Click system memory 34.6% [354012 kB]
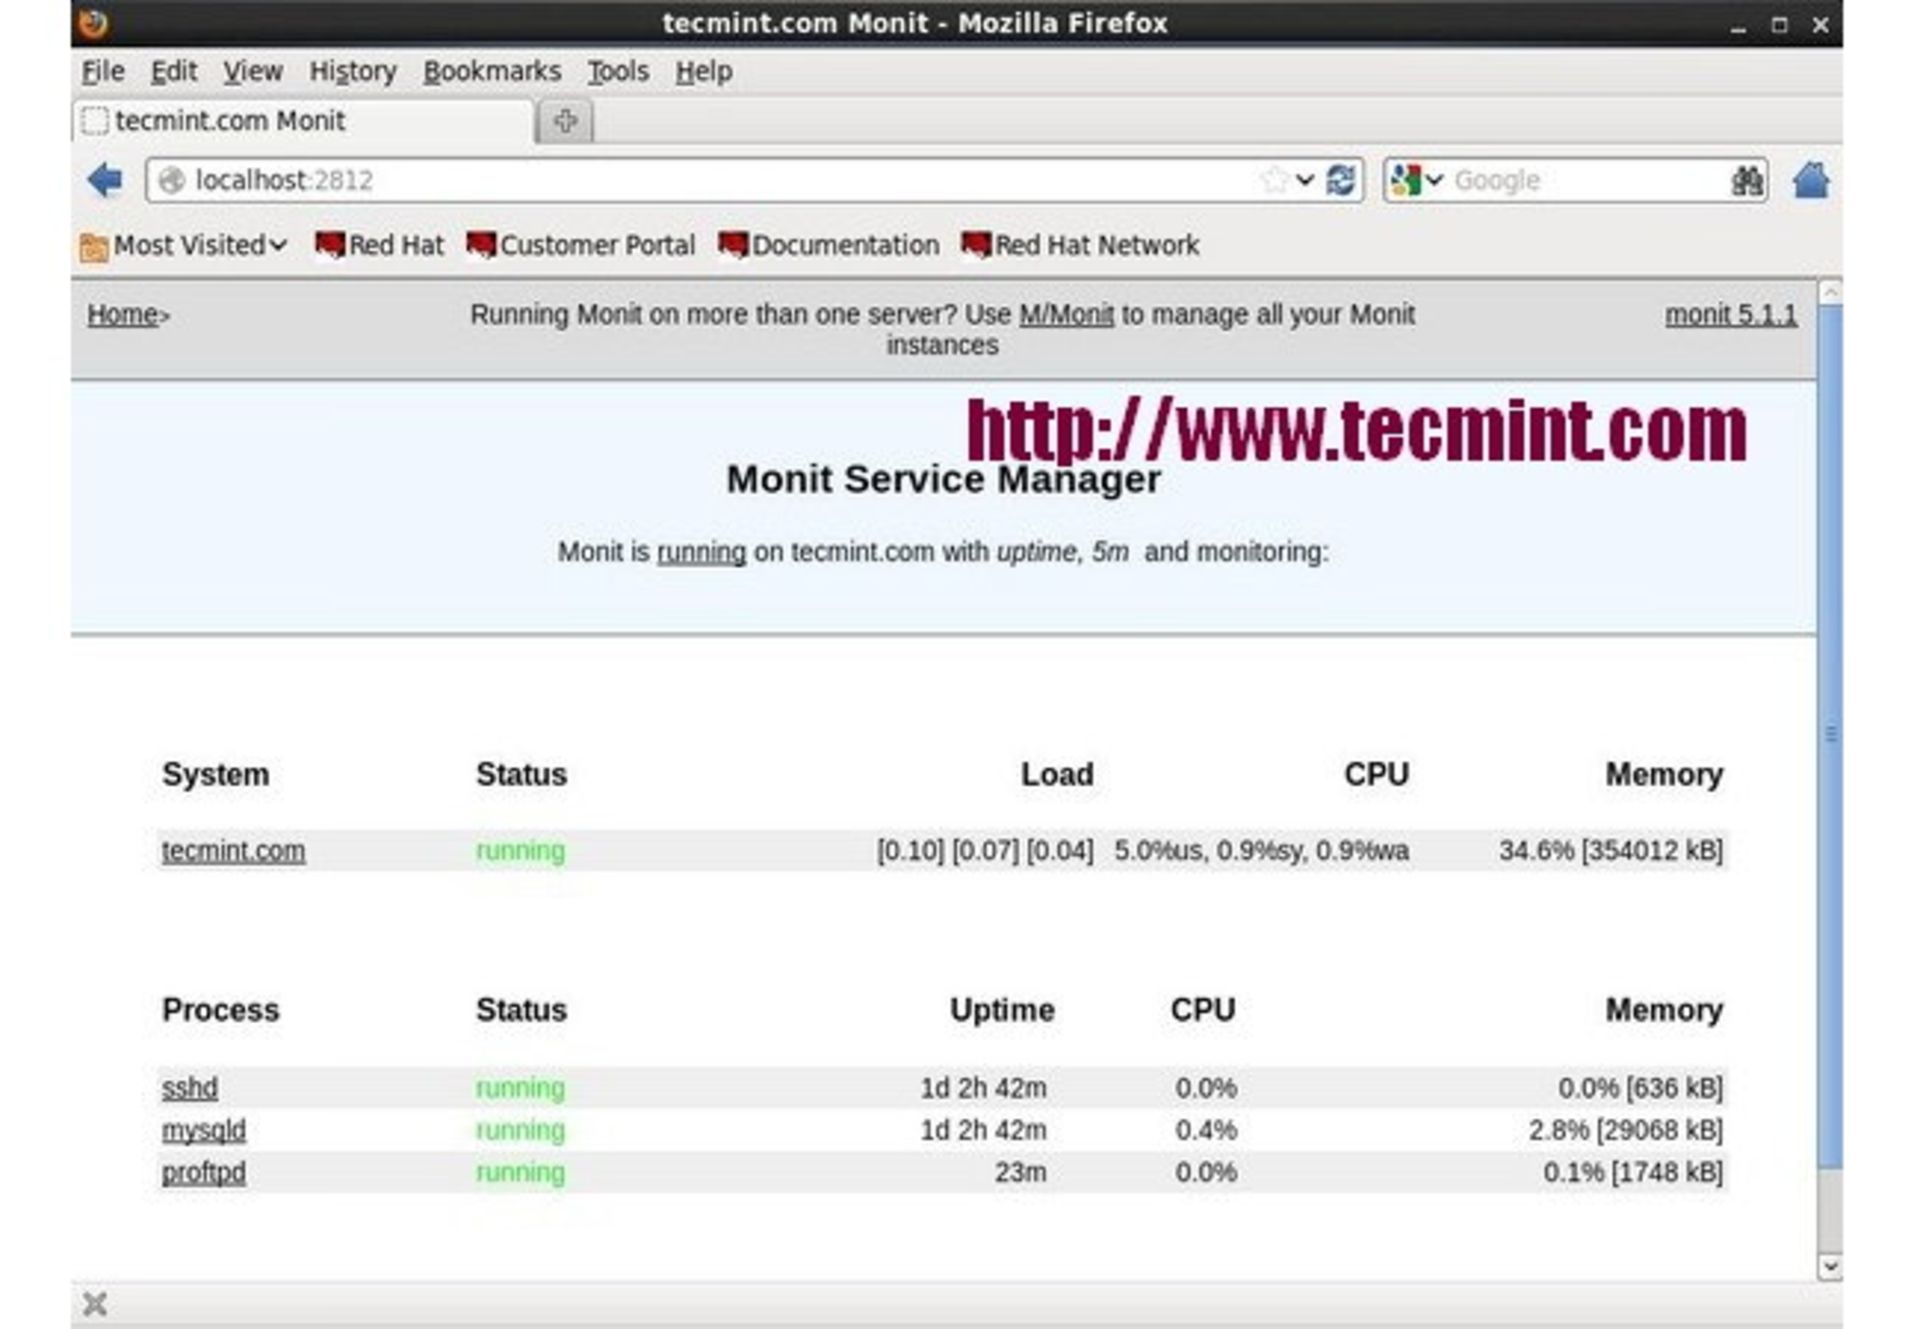This screenshot has height=1329, width=1920. click(x=1611, y=851)
